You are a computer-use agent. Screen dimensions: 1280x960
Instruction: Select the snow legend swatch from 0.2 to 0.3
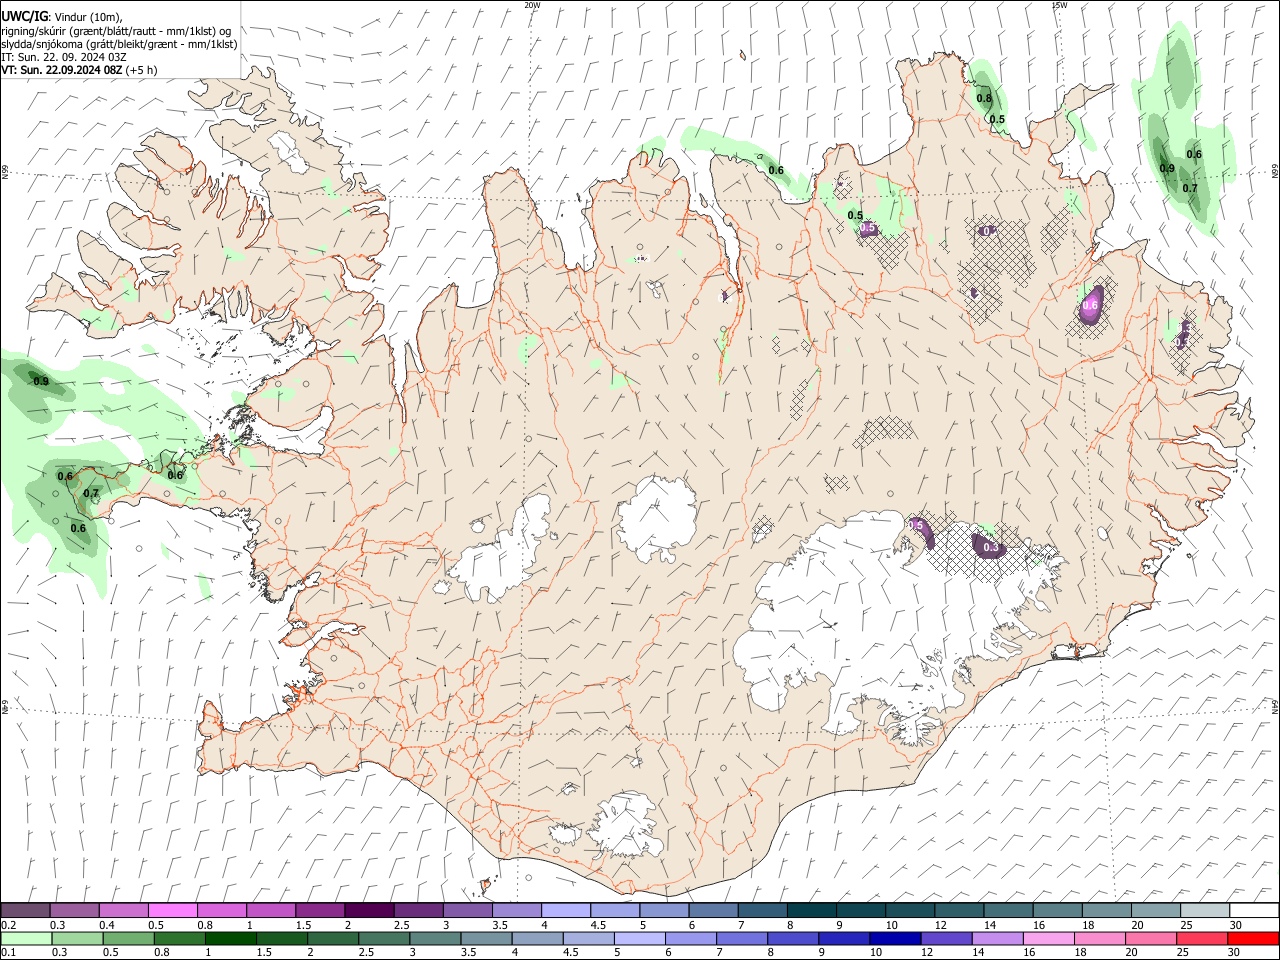[25, 910]
